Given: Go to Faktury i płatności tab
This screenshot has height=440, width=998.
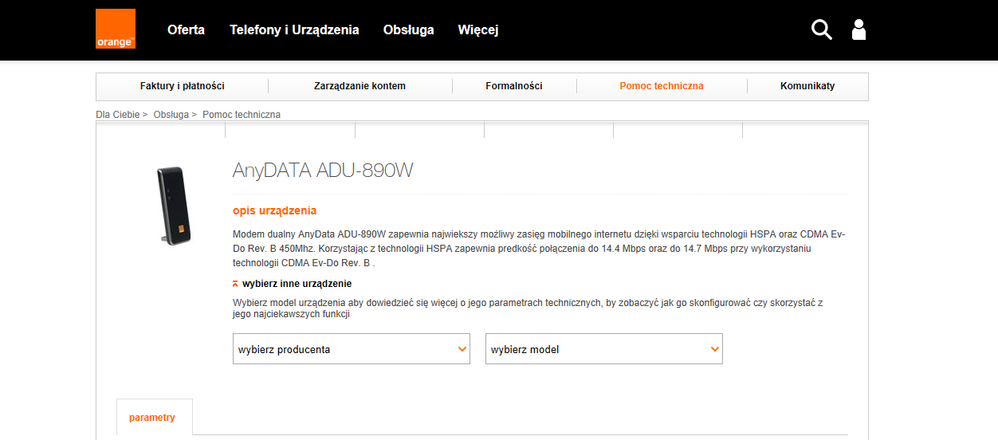Looking at the screenshot, I should tap(182, 86).
